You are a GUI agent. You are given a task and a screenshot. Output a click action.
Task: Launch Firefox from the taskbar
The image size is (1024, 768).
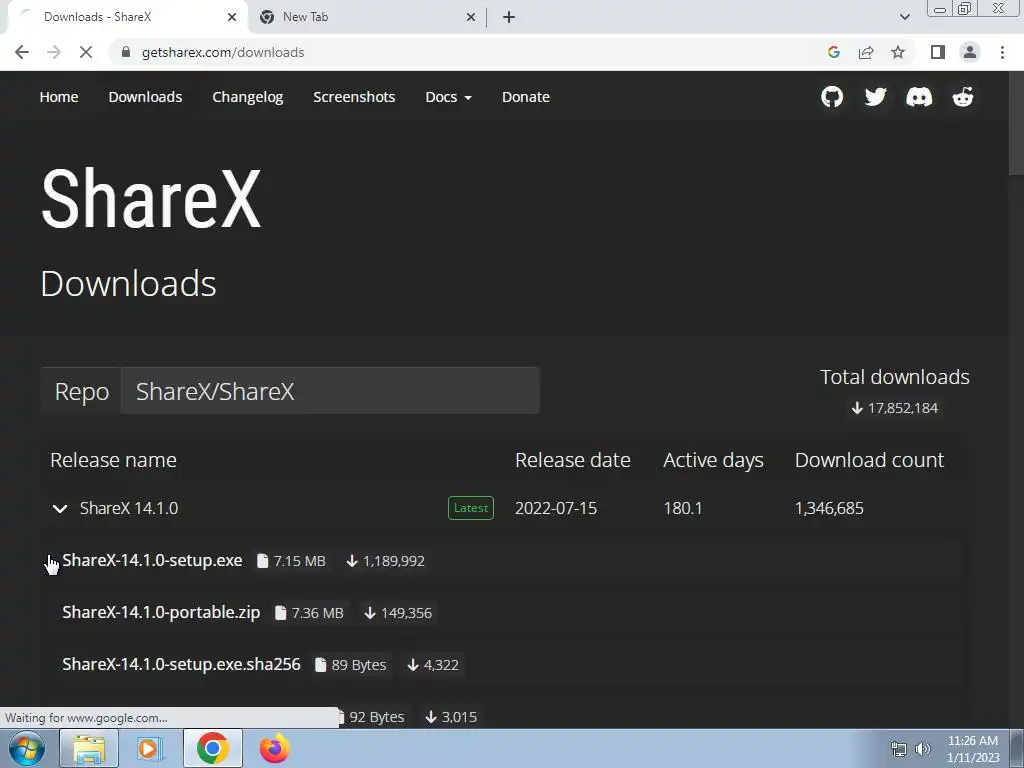(x=274, y=748)
